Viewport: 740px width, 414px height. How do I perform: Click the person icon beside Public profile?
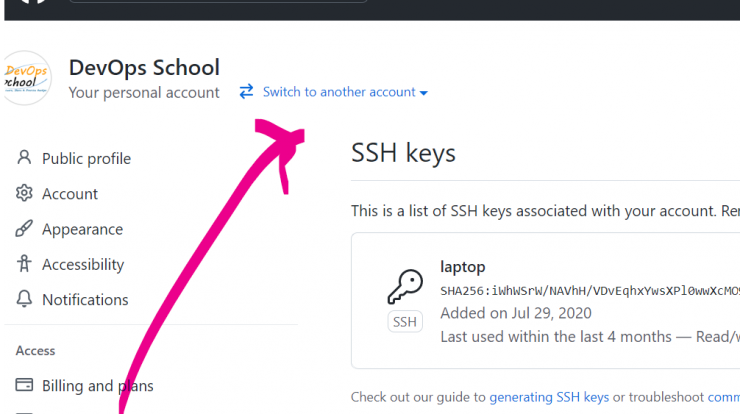24,157
